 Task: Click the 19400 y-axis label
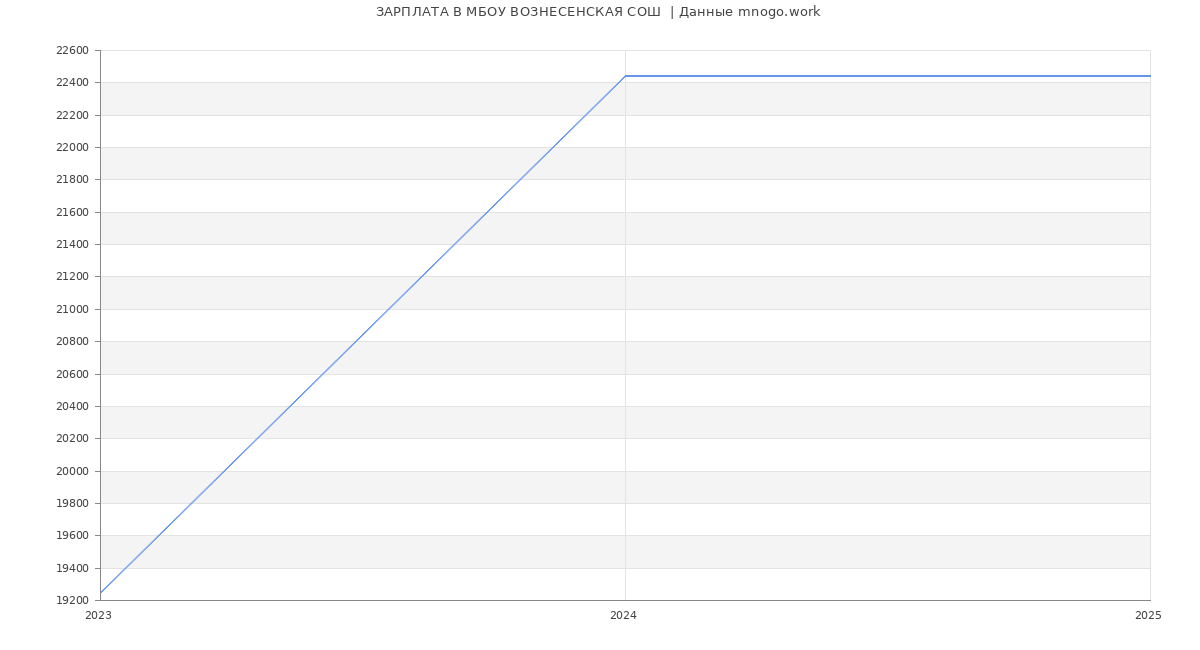coord(72,568)
